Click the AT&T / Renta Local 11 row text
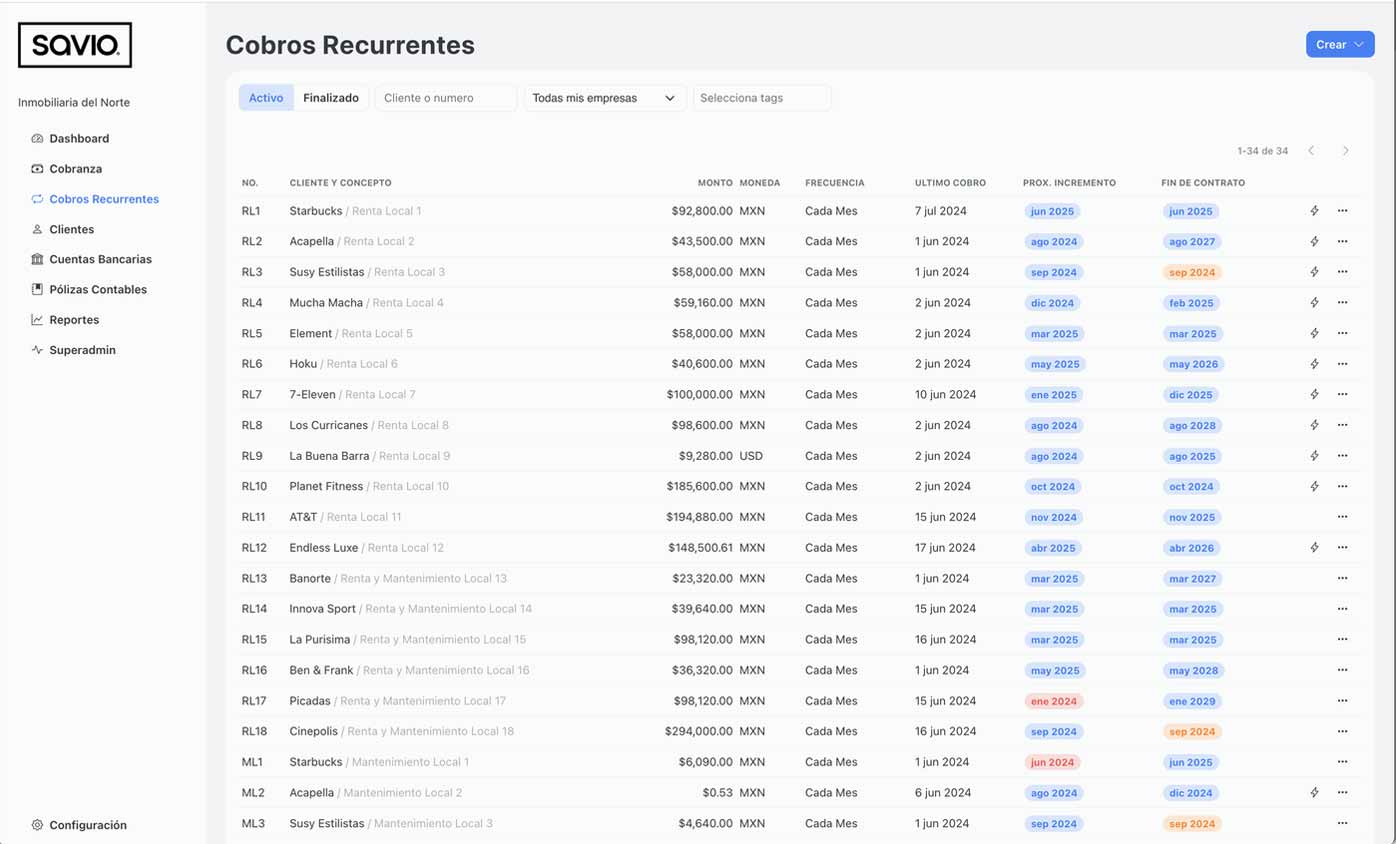Viewport: 1396px width, 844px height. (x=345, y=517)
